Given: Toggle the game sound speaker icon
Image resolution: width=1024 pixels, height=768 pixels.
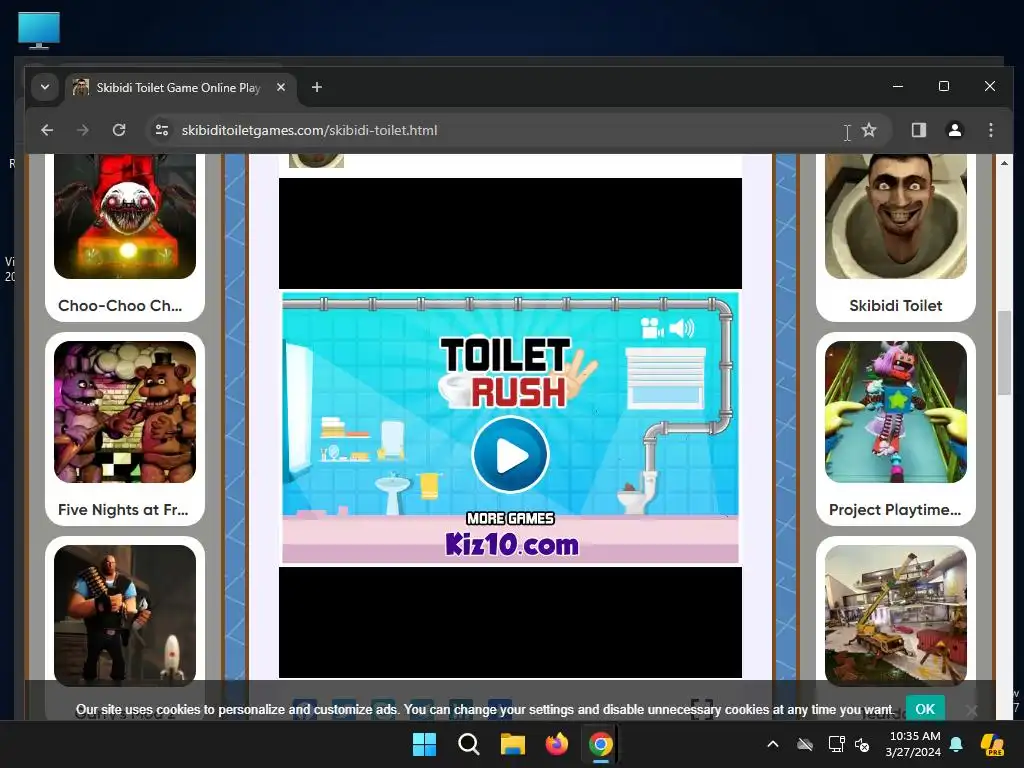Looking at the screenshot, I should point(681,328).
